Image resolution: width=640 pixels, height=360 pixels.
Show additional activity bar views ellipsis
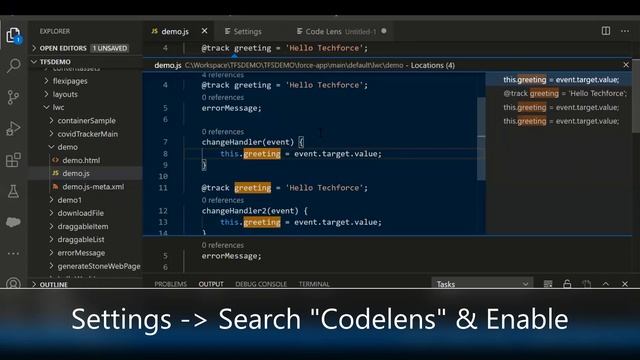point(13,253)
